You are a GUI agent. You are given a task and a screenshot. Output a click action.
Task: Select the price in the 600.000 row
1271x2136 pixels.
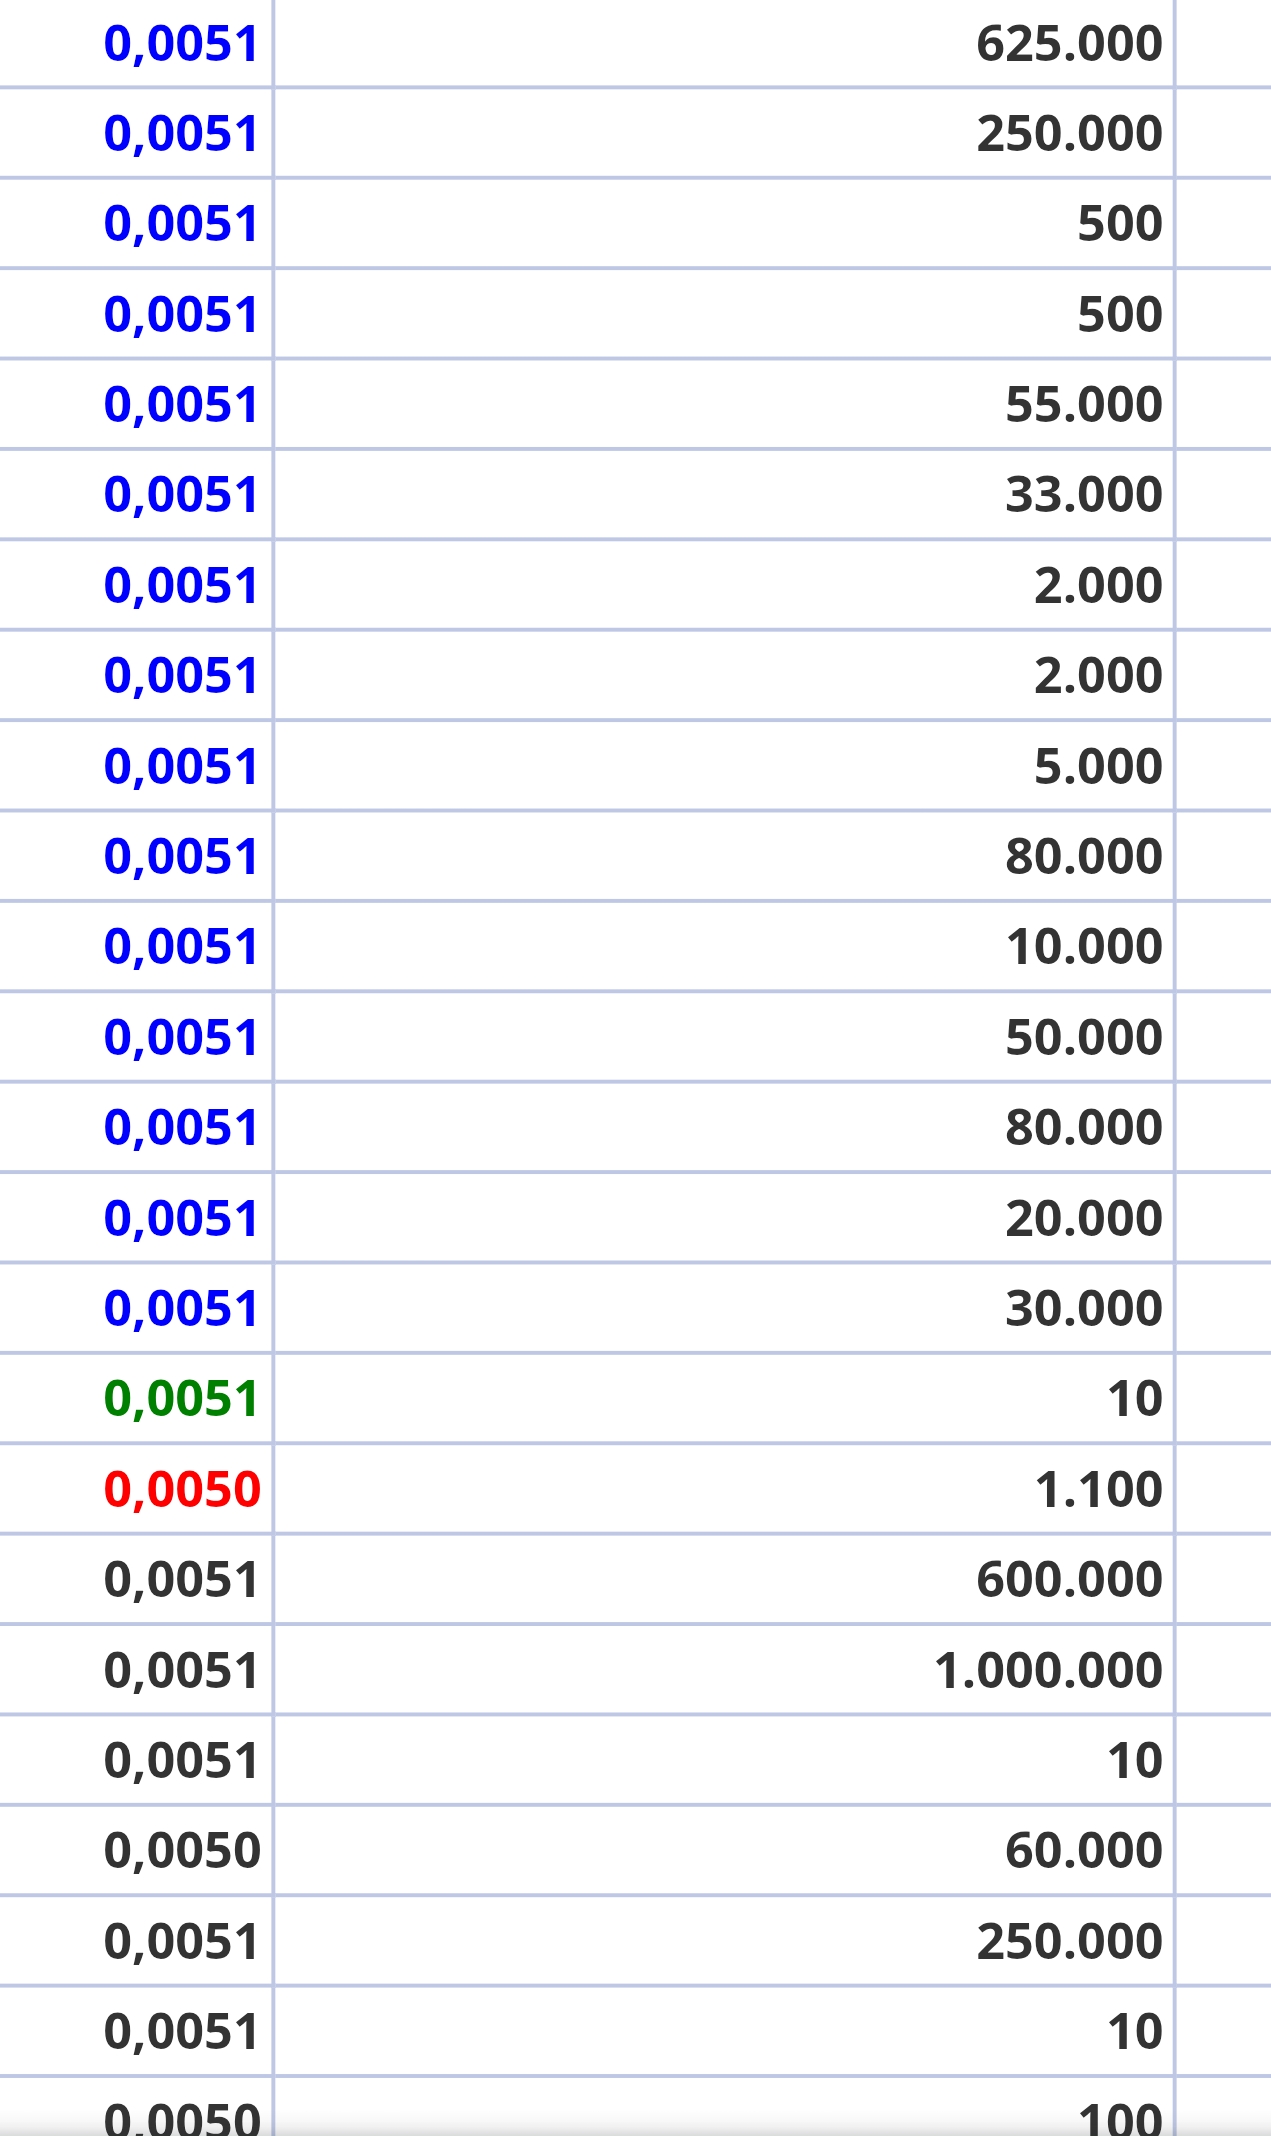(181, 1579)
